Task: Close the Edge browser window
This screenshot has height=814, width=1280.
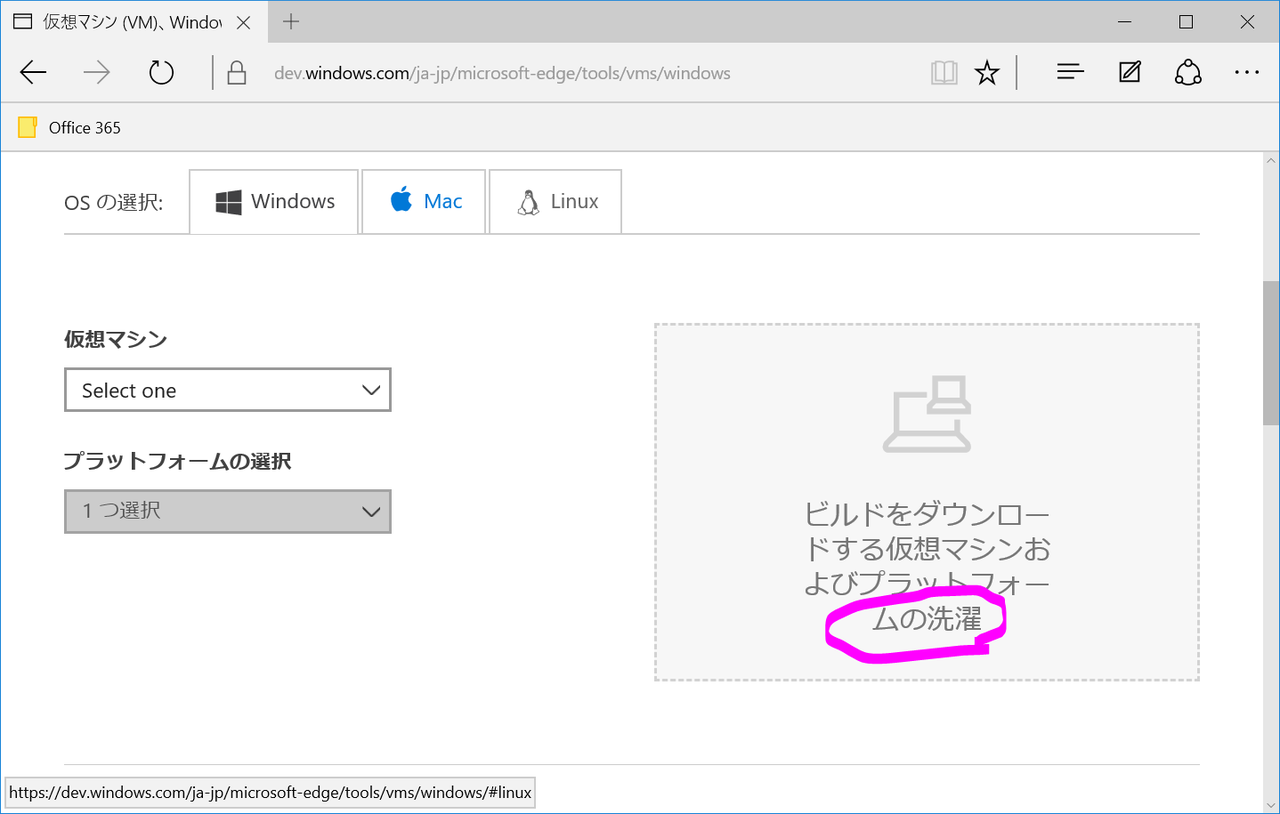Action: coord(1246,21)
